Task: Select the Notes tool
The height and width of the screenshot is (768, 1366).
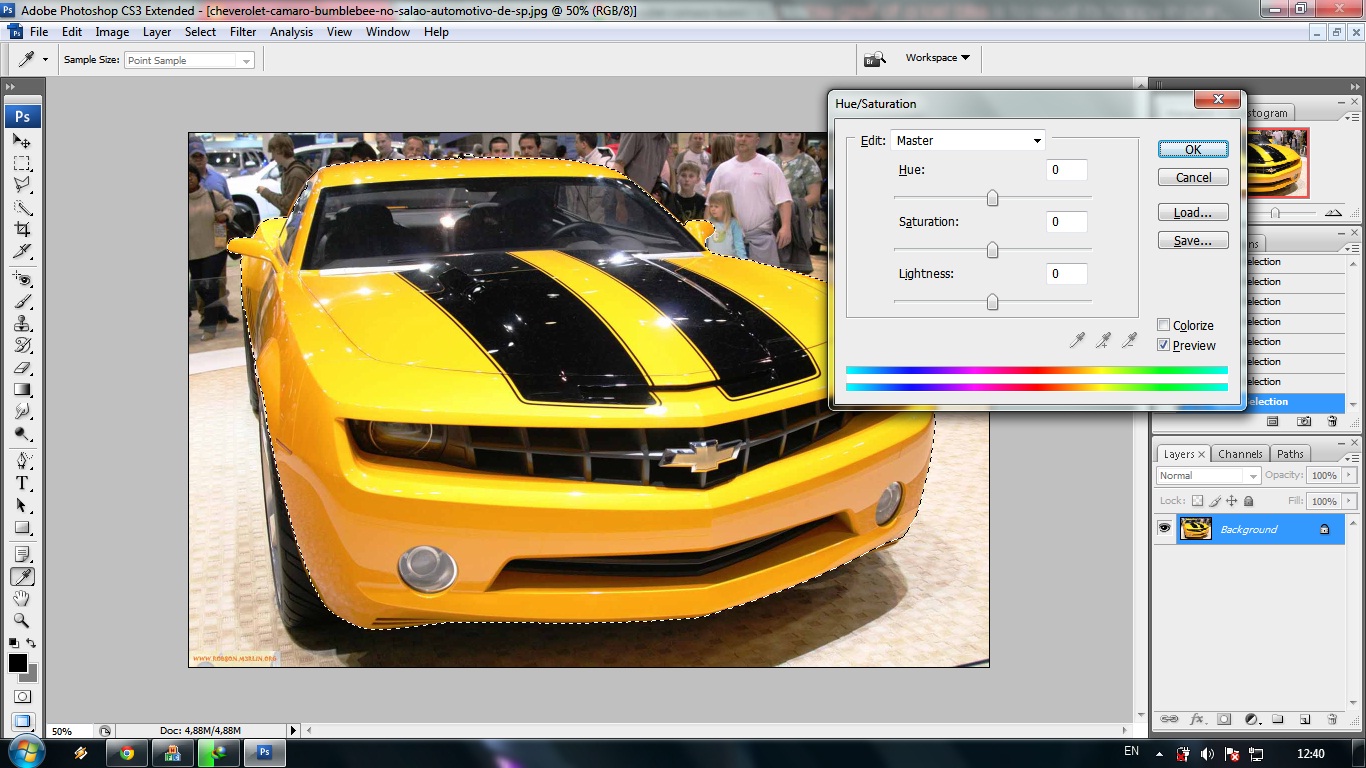Action: click(x=22, y=554)
